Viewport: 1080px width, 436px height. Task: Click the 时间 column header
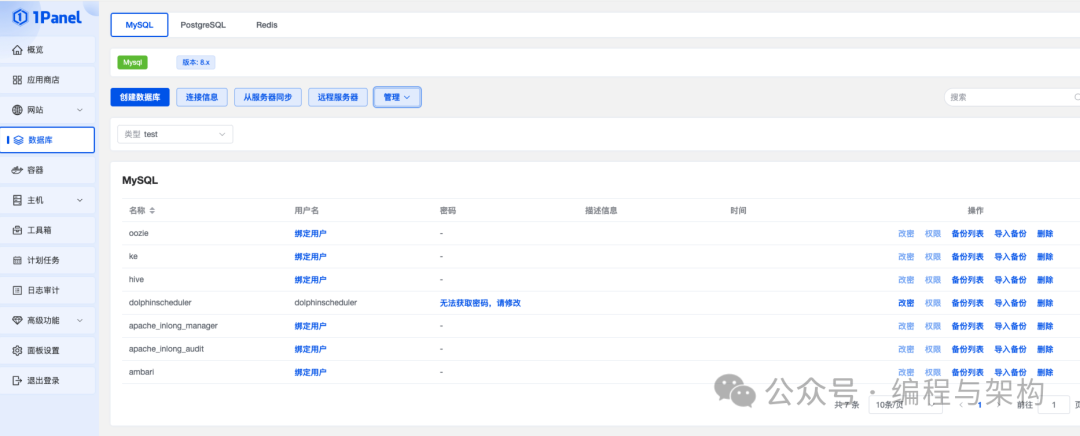[738, 210]
